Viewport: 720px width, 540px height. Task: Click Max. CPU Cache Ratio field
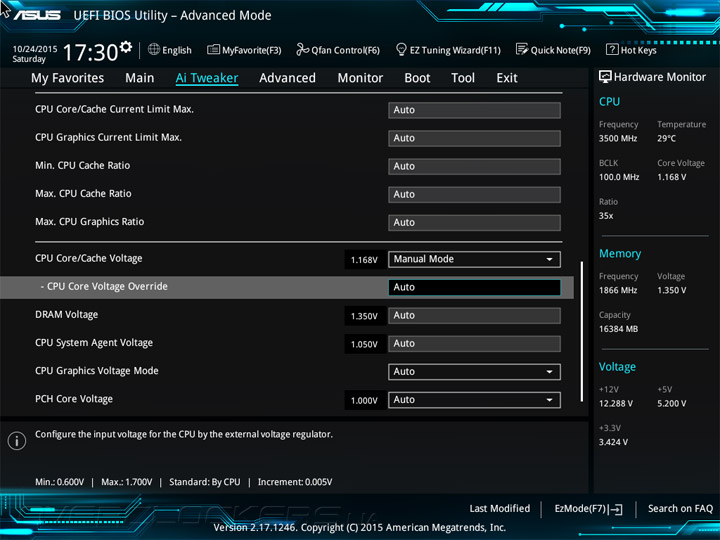click(x=474, y=194)
